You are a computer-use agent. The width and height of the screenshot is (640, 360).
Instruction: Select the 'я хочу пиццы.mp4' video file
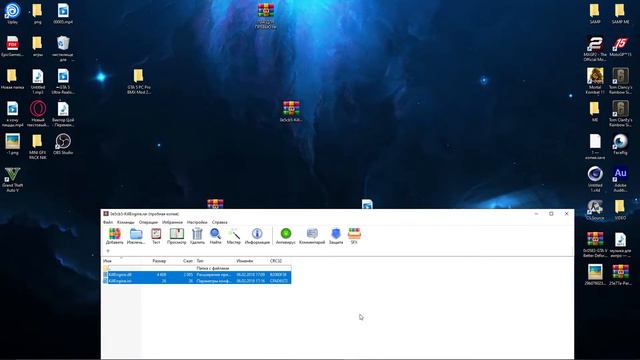tap(13, 113)
